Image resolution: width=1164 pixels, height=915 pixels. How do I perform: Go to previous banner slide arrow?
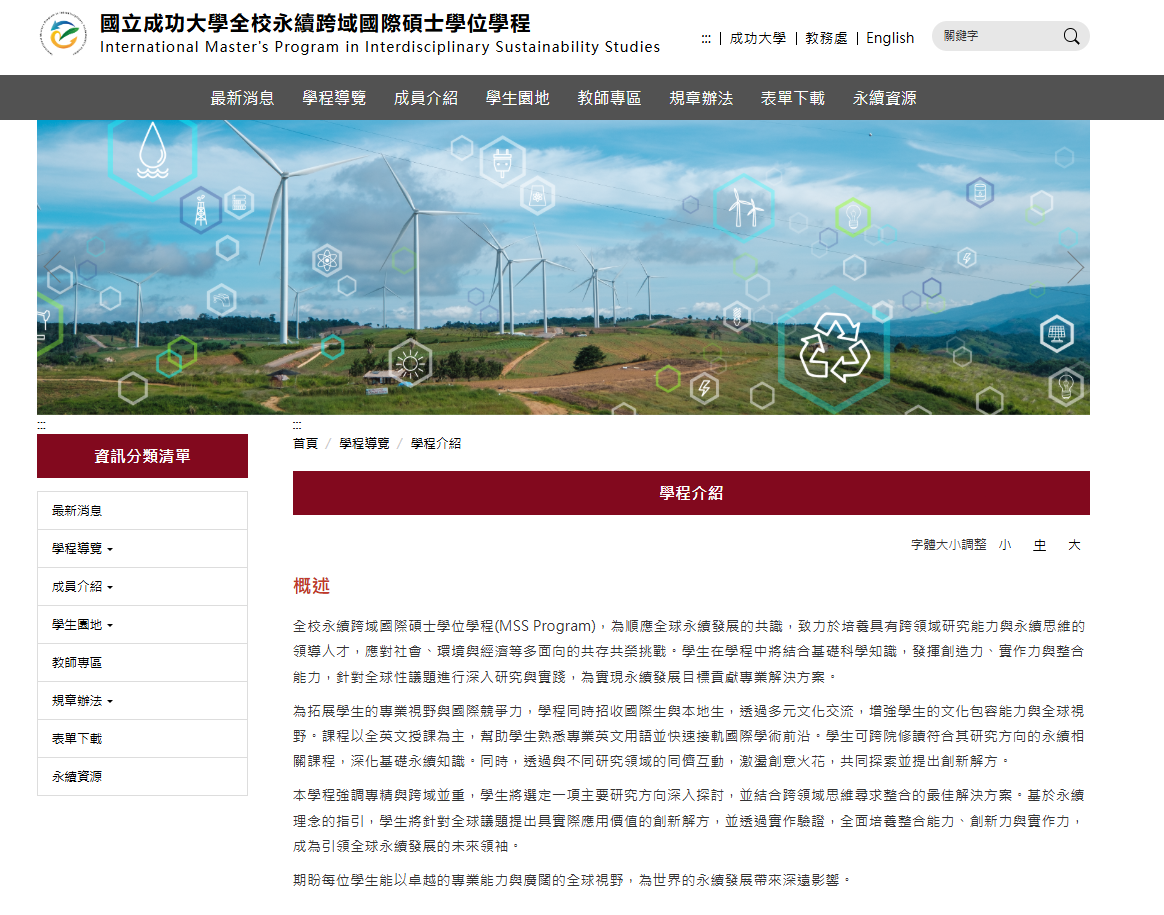tap(52, 267)
